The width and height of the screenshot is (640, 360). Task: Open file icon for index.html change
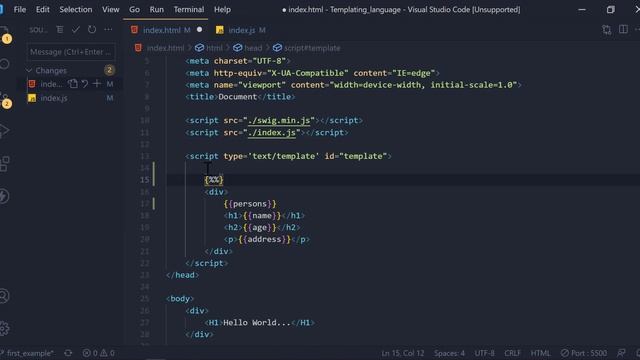click(x=73, y=84)
